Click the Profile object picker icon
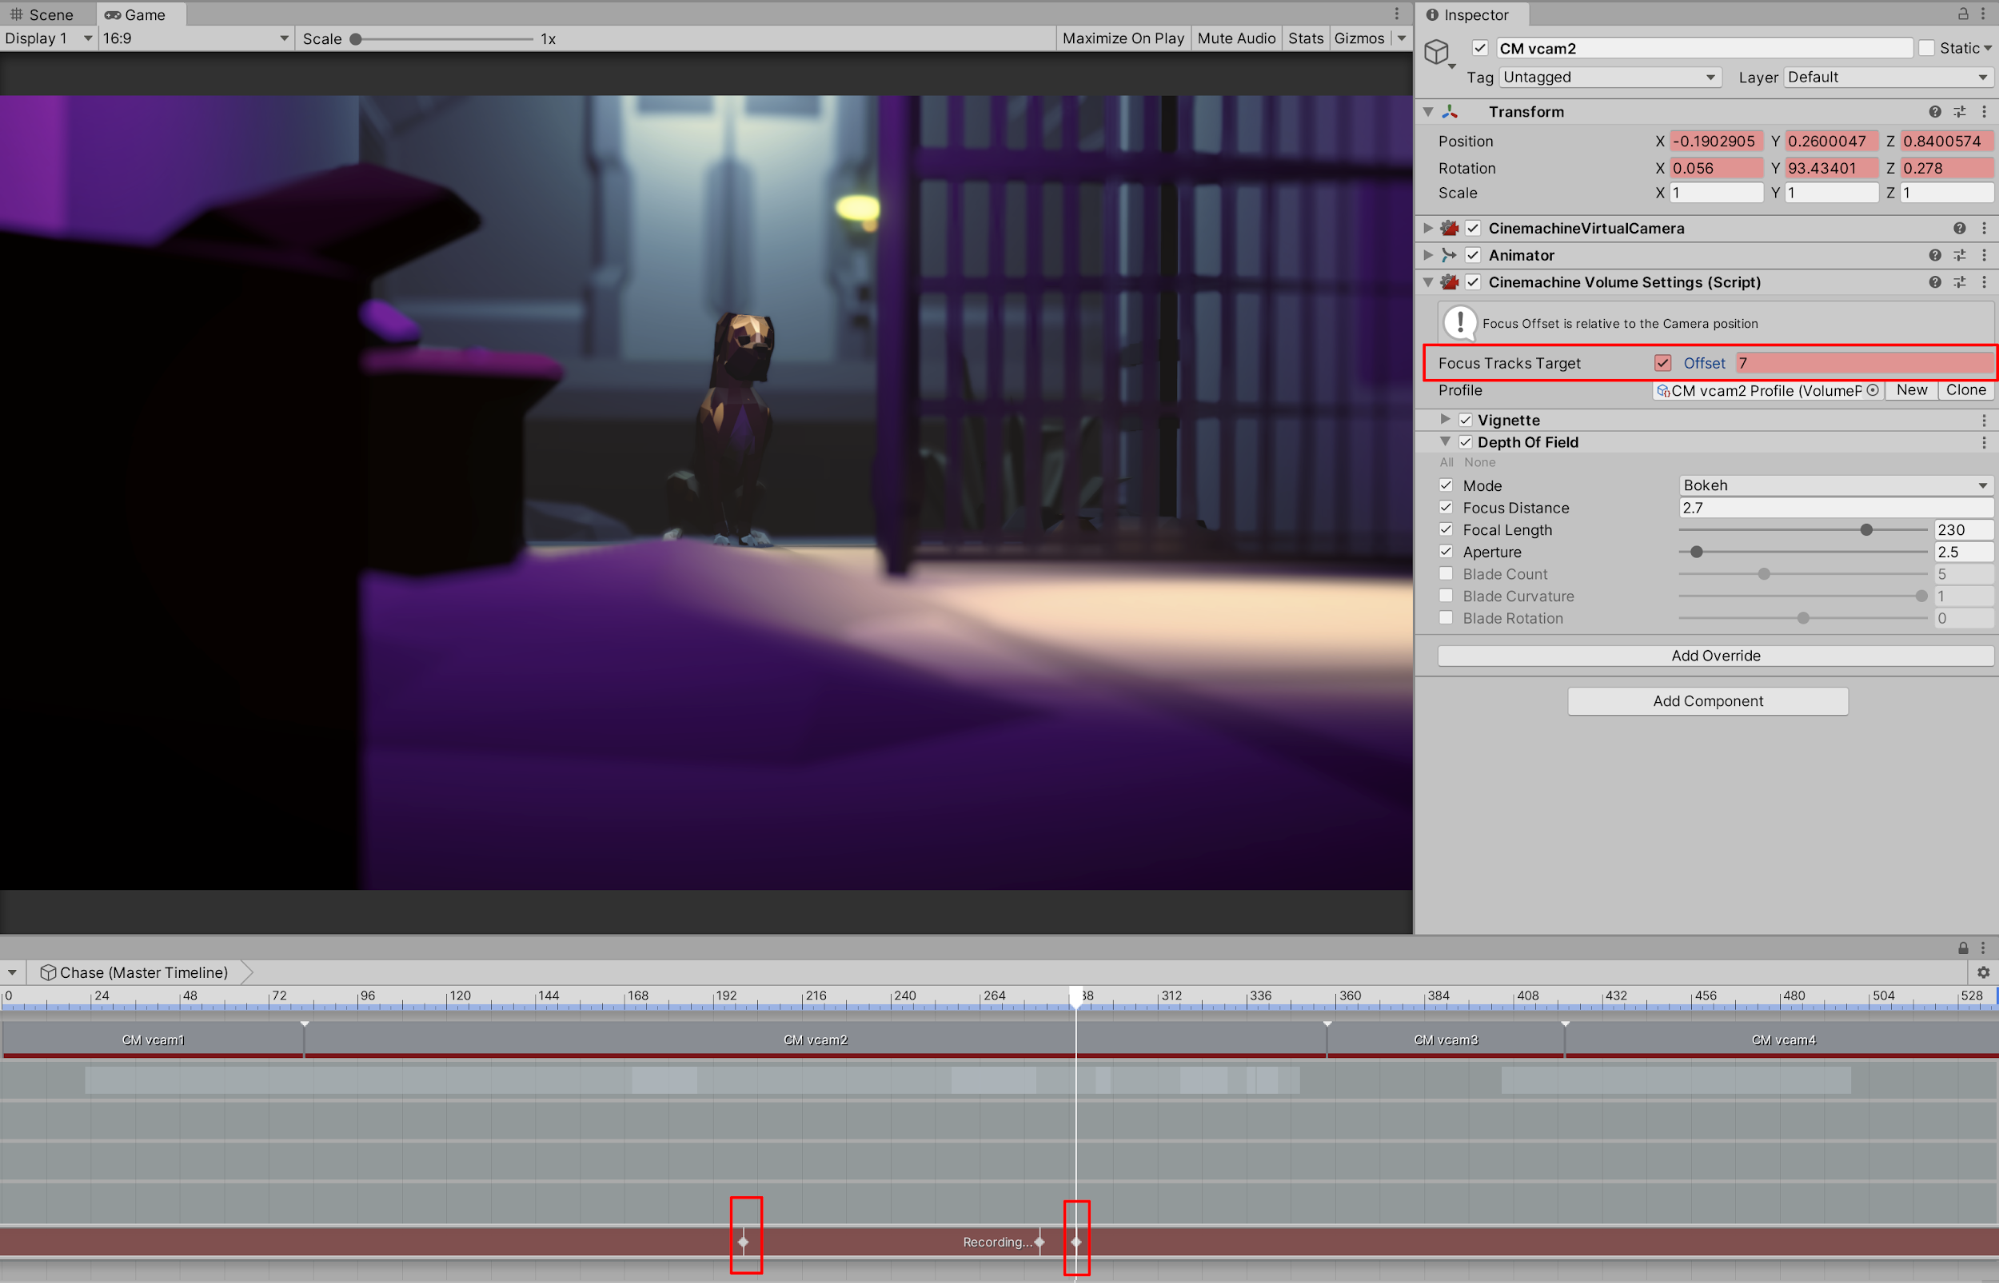The height and width of the screenshot is (1283, 1999). (x=1873, y=391)
